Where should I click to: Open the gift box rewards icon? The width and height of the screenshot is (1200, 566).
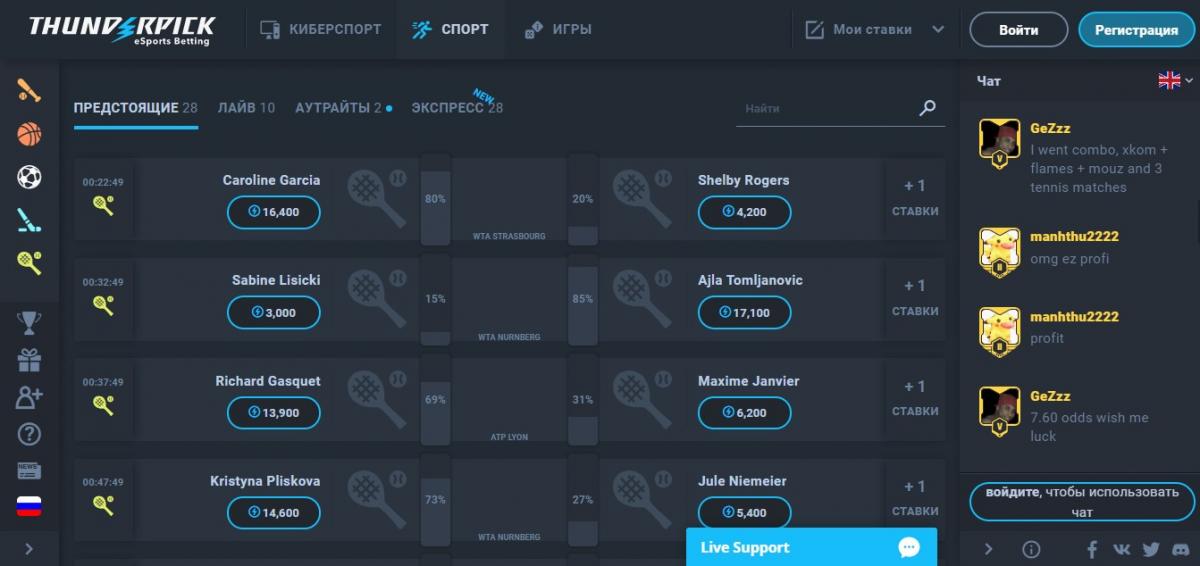(29, 360)
